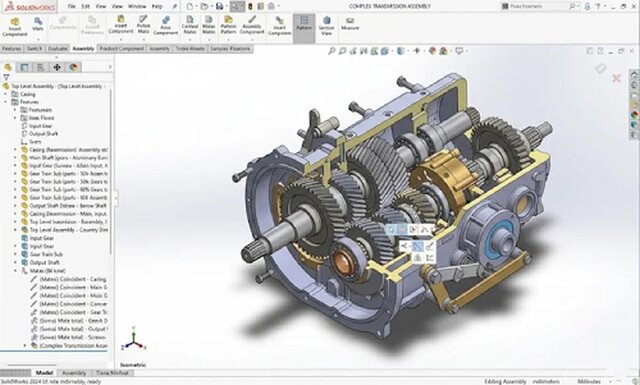640x385 pixels.
Task: Click the task pane Appearances color ball
Action: (634, 116)
